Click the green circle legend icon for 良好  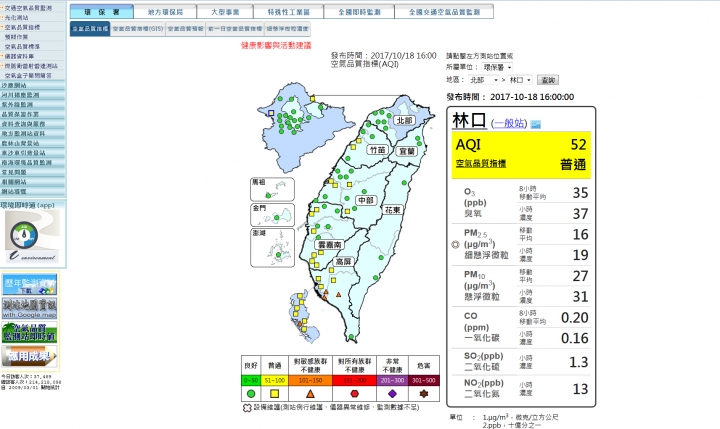pos(251,394)
